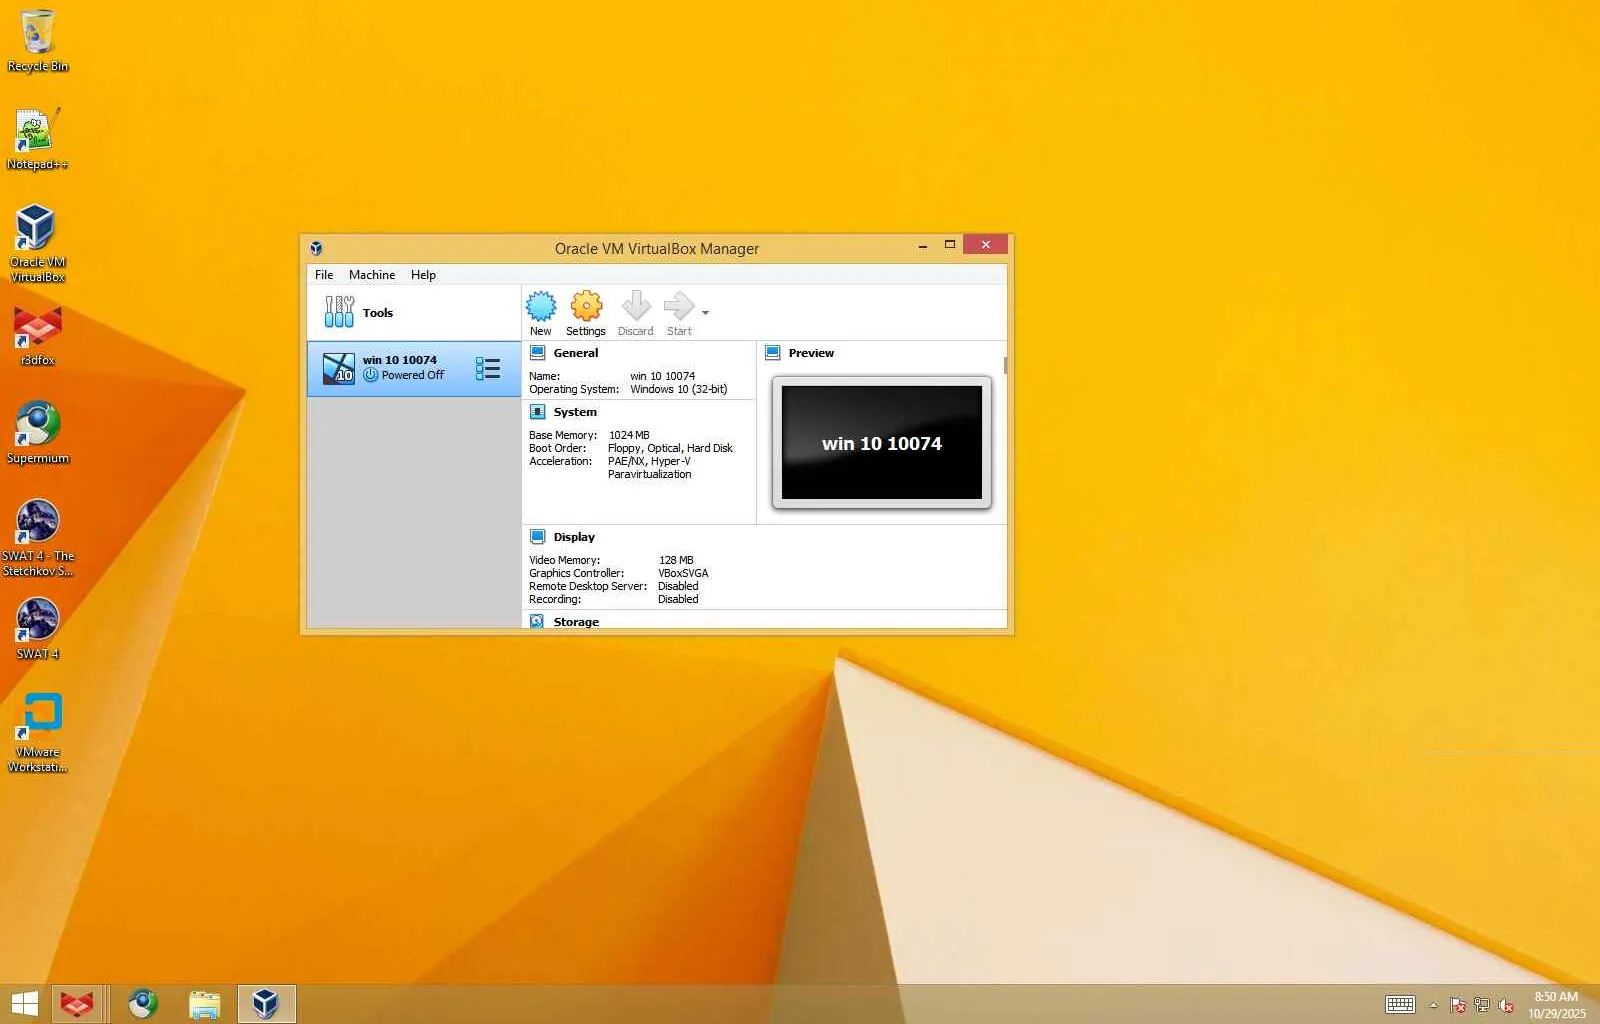Viewport: 1600px width, 1024px height.
Task: Open the Help menu
Action: click(x=423, y=275)
